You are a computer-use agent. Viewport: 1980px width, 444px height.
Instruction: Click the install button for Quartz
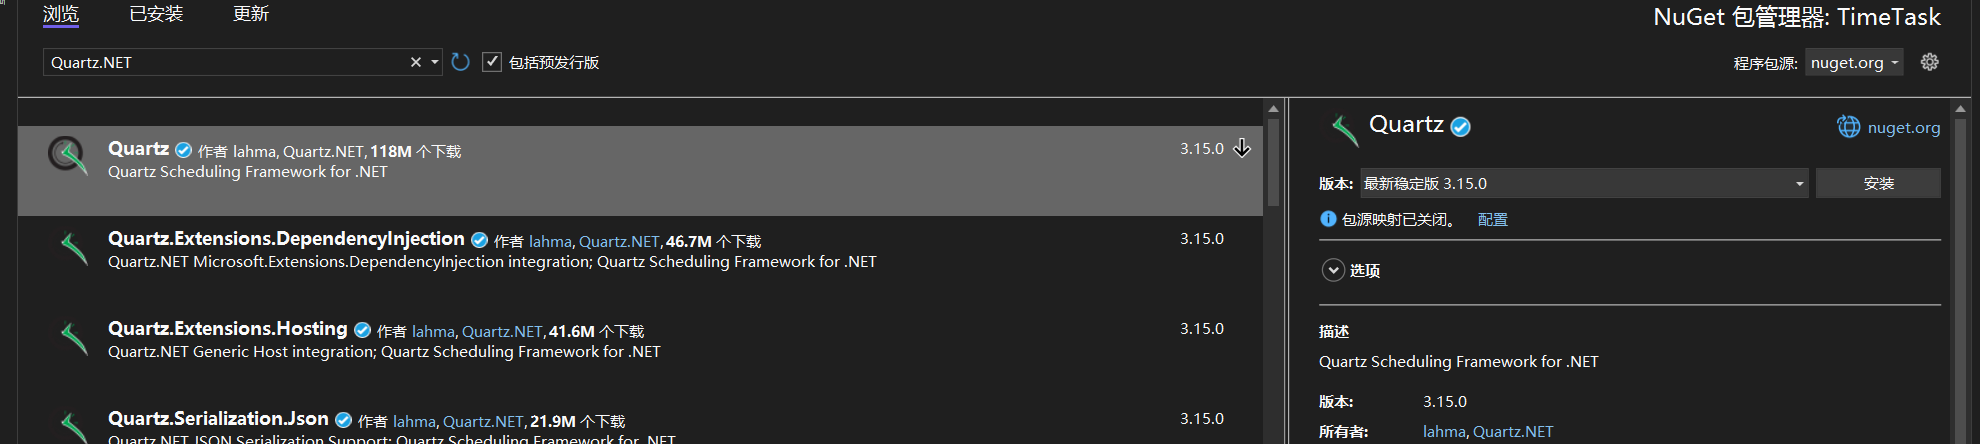[x=1878, y=183]
